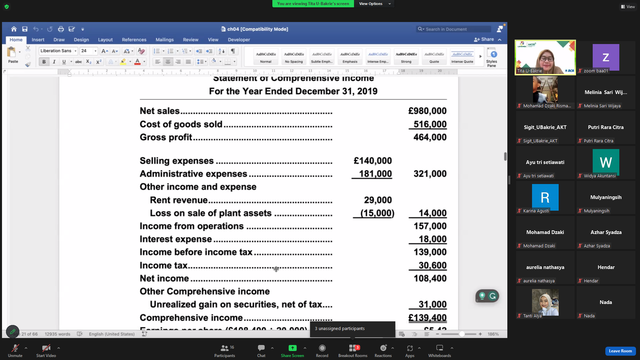Justify paragraph text
This screenshot has width=640, height=360.
pos(188,62)
